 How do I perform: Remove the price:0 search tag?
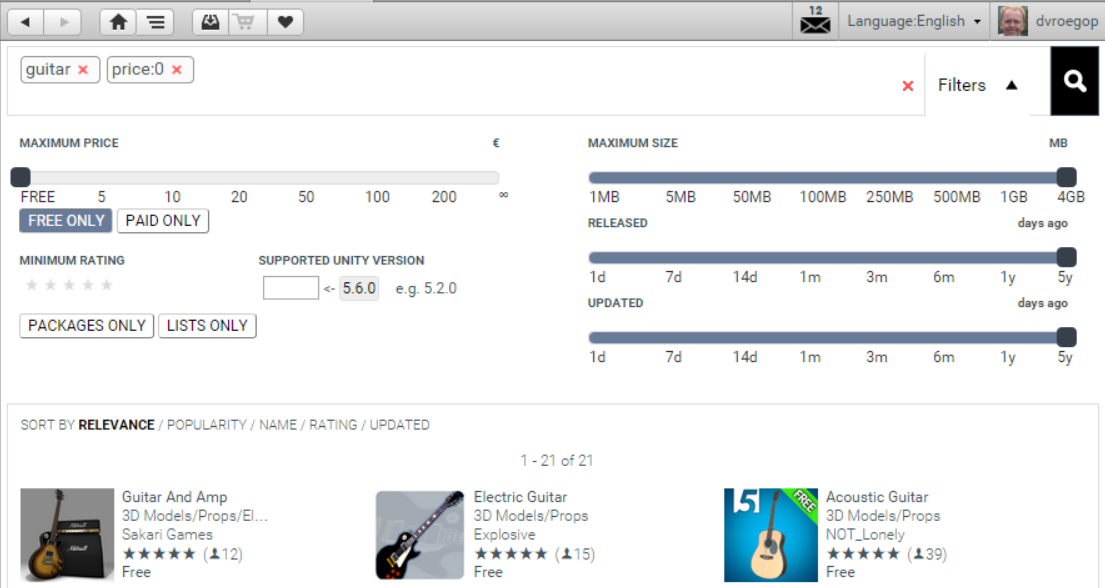point(177,70)
